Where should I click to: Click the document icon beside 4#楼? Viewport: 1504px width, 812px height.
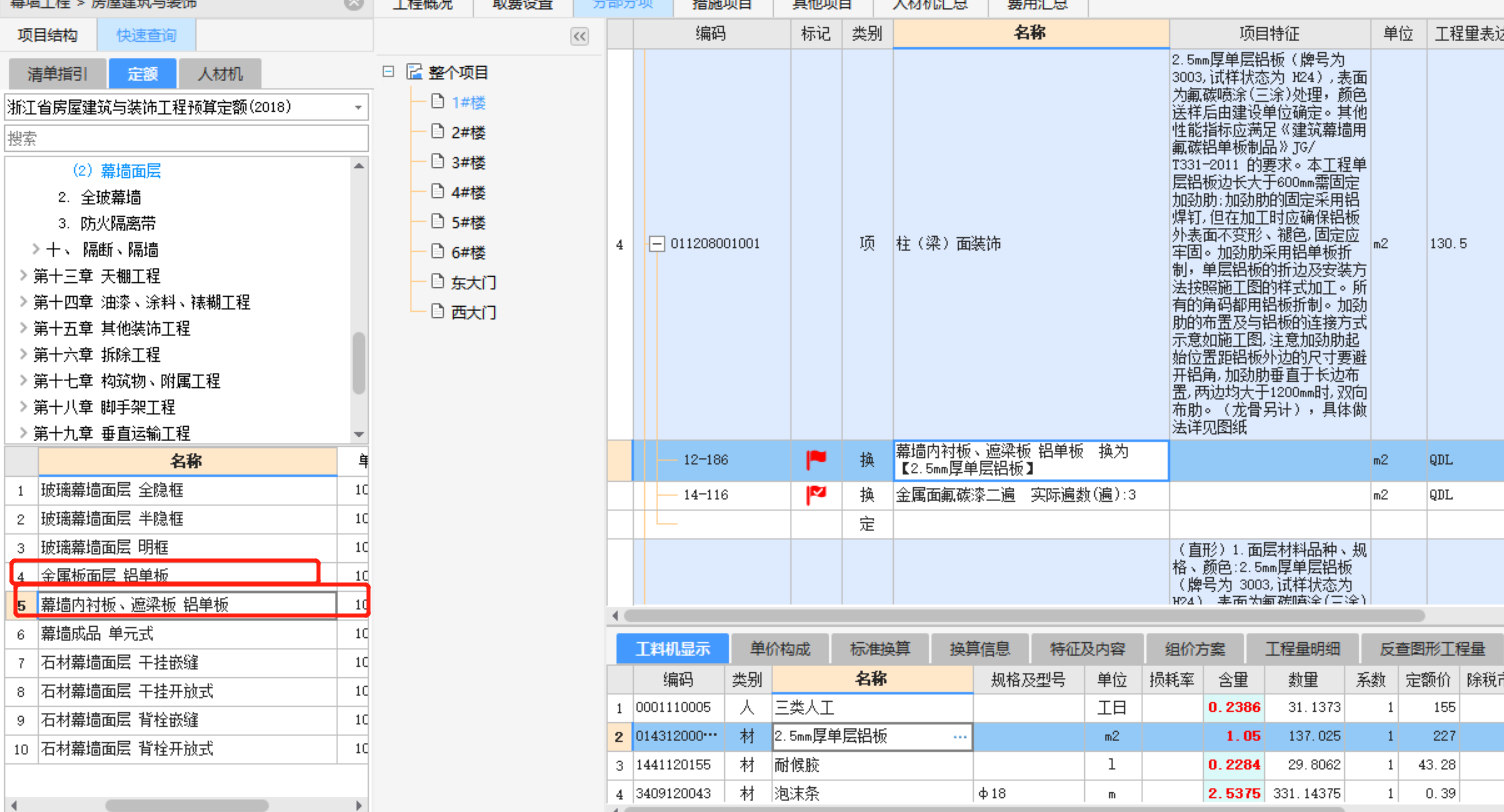pyautogui.click(x=437, y=191)
